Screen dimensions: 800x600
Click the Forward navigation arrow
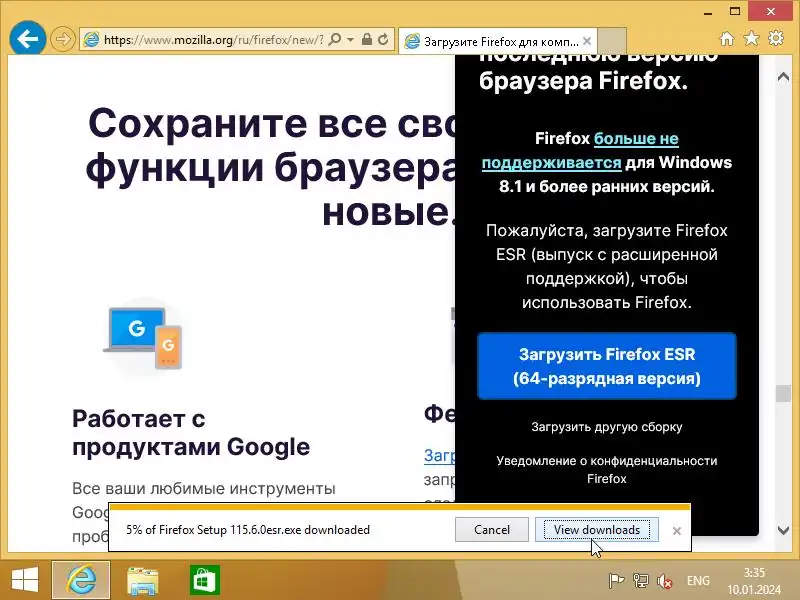pos(63,39)
